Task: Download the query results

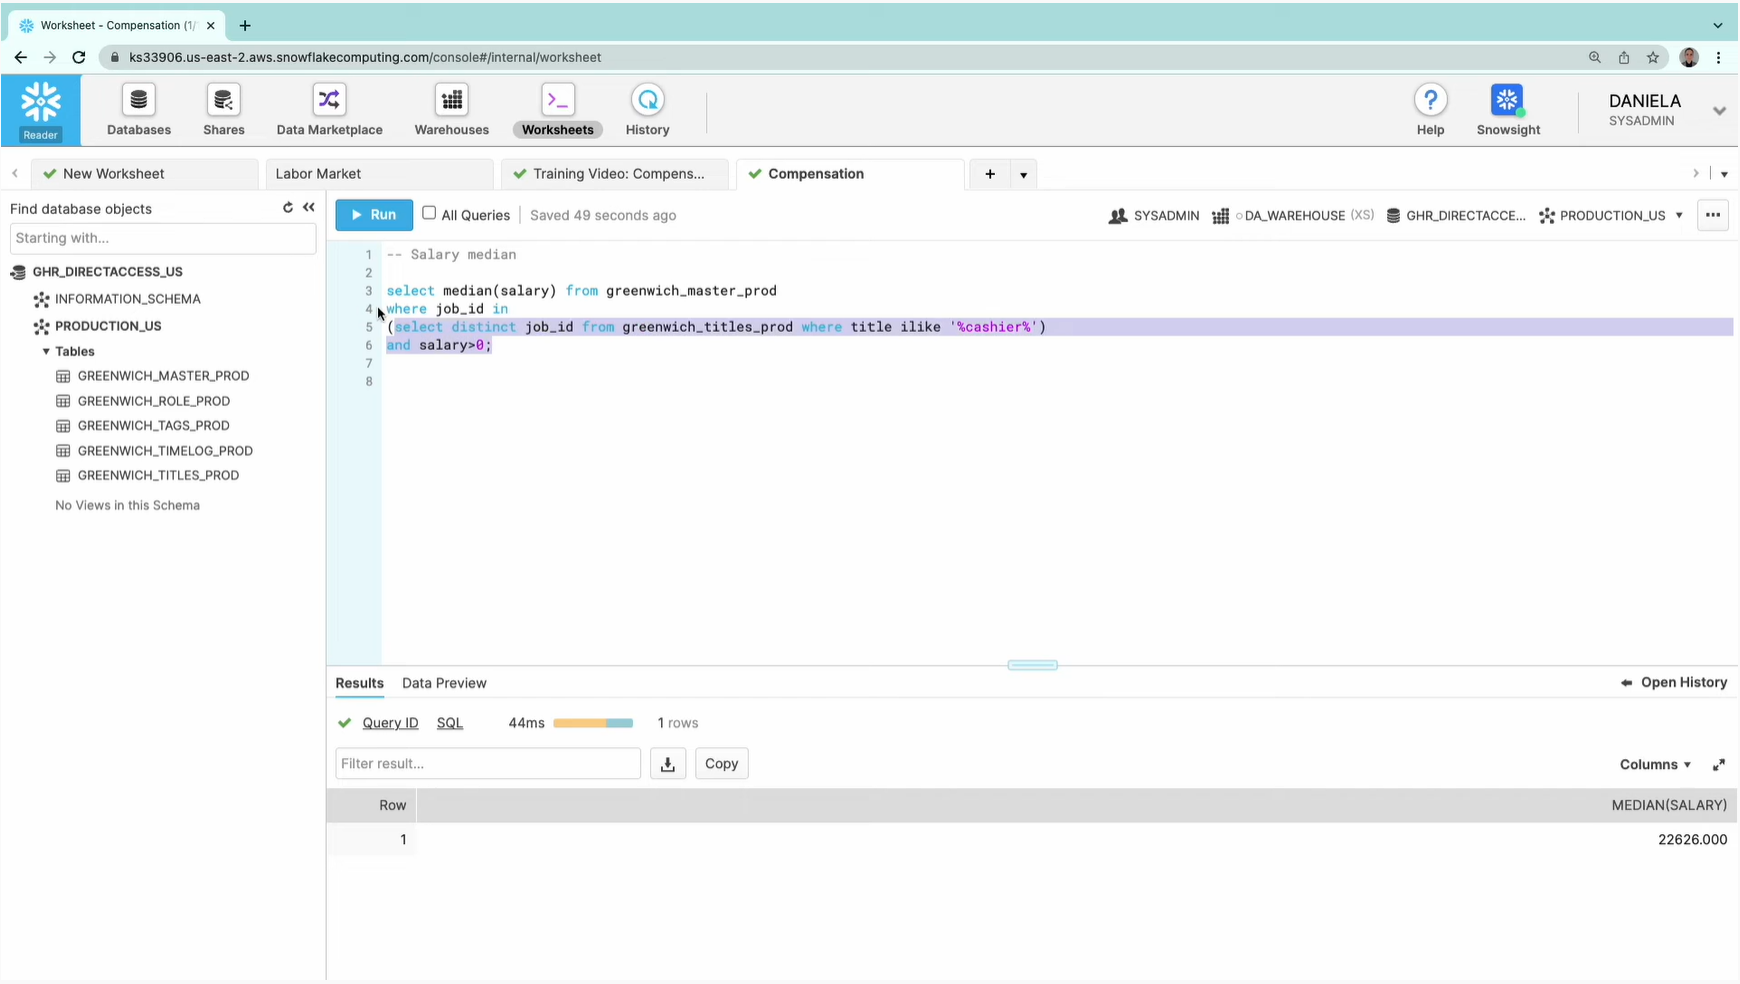Action: 668,764
